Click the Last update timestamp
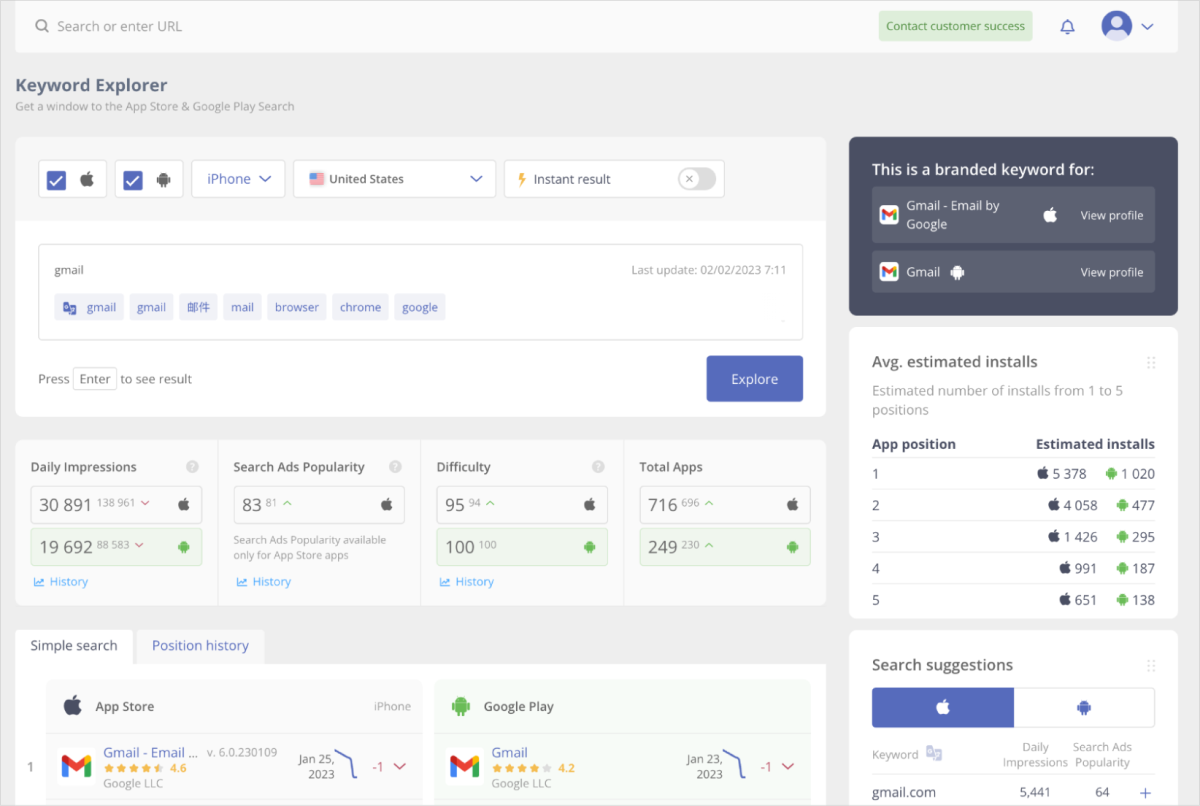 coord(709,270)
